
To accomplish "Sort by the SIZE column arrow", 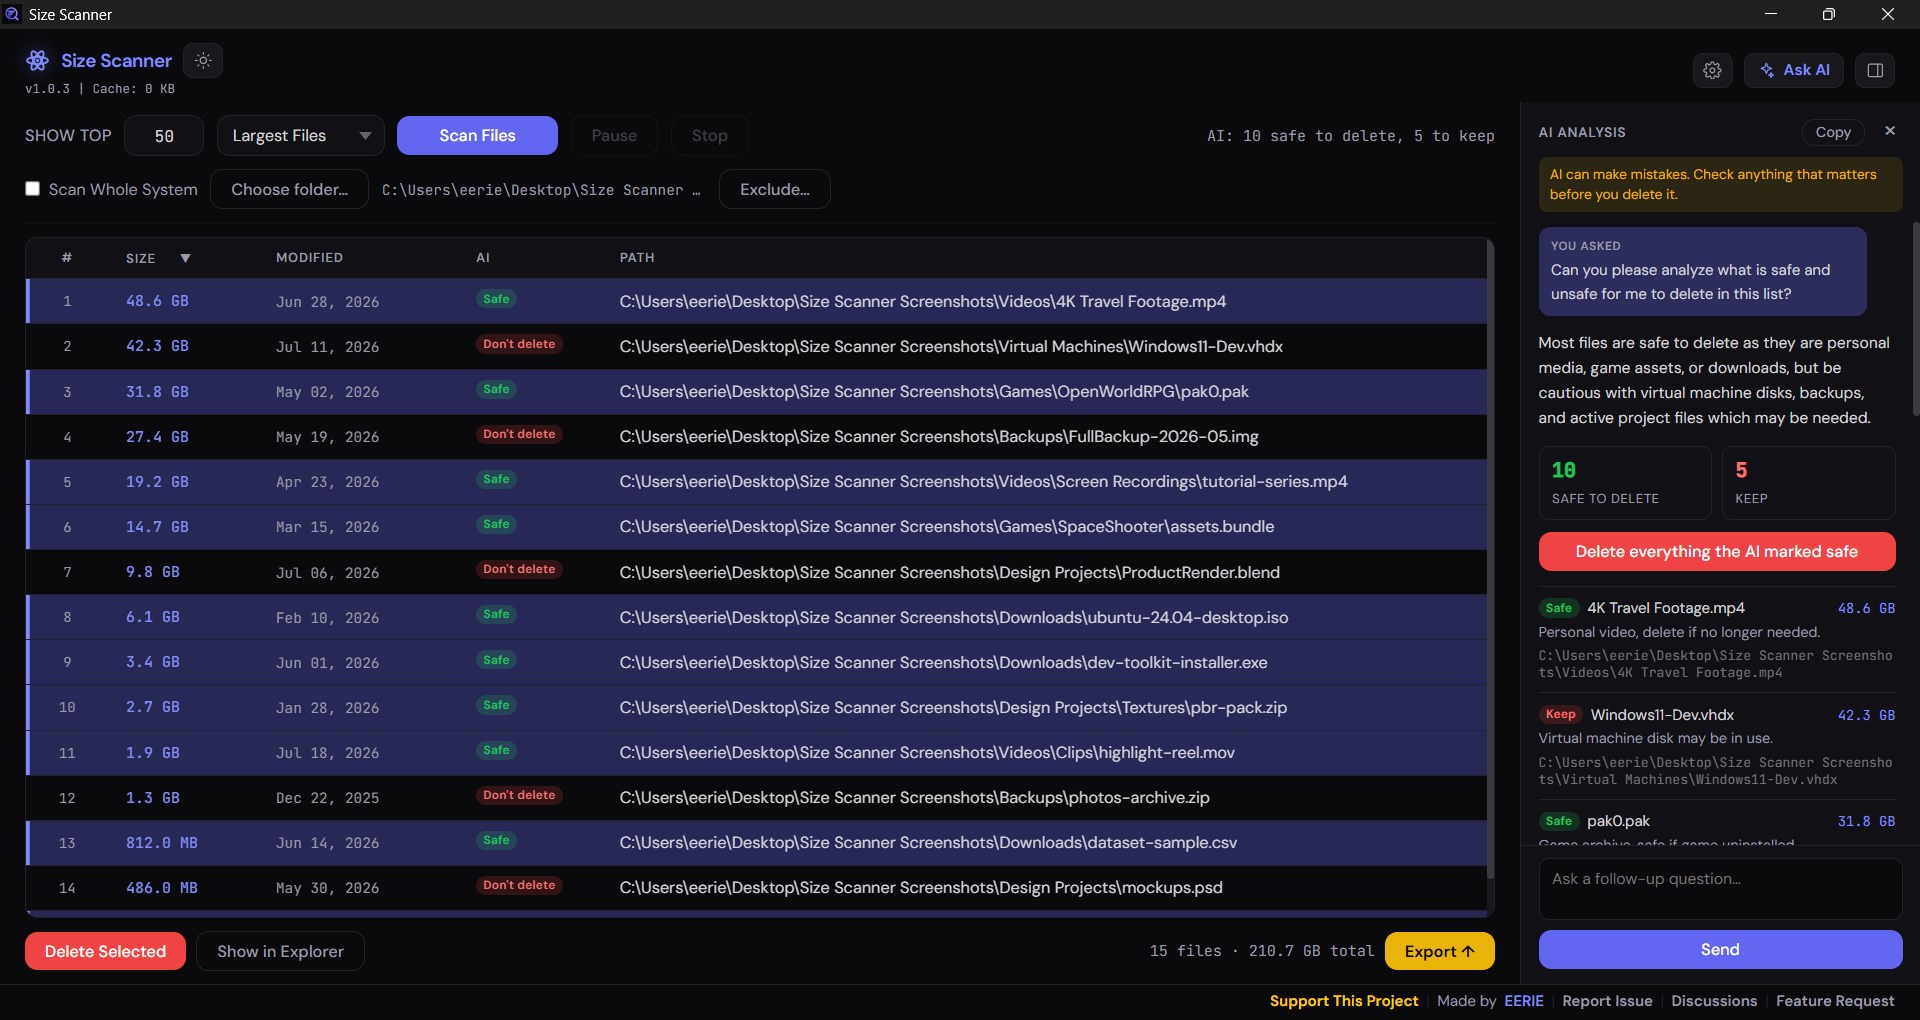I will 185,258.
